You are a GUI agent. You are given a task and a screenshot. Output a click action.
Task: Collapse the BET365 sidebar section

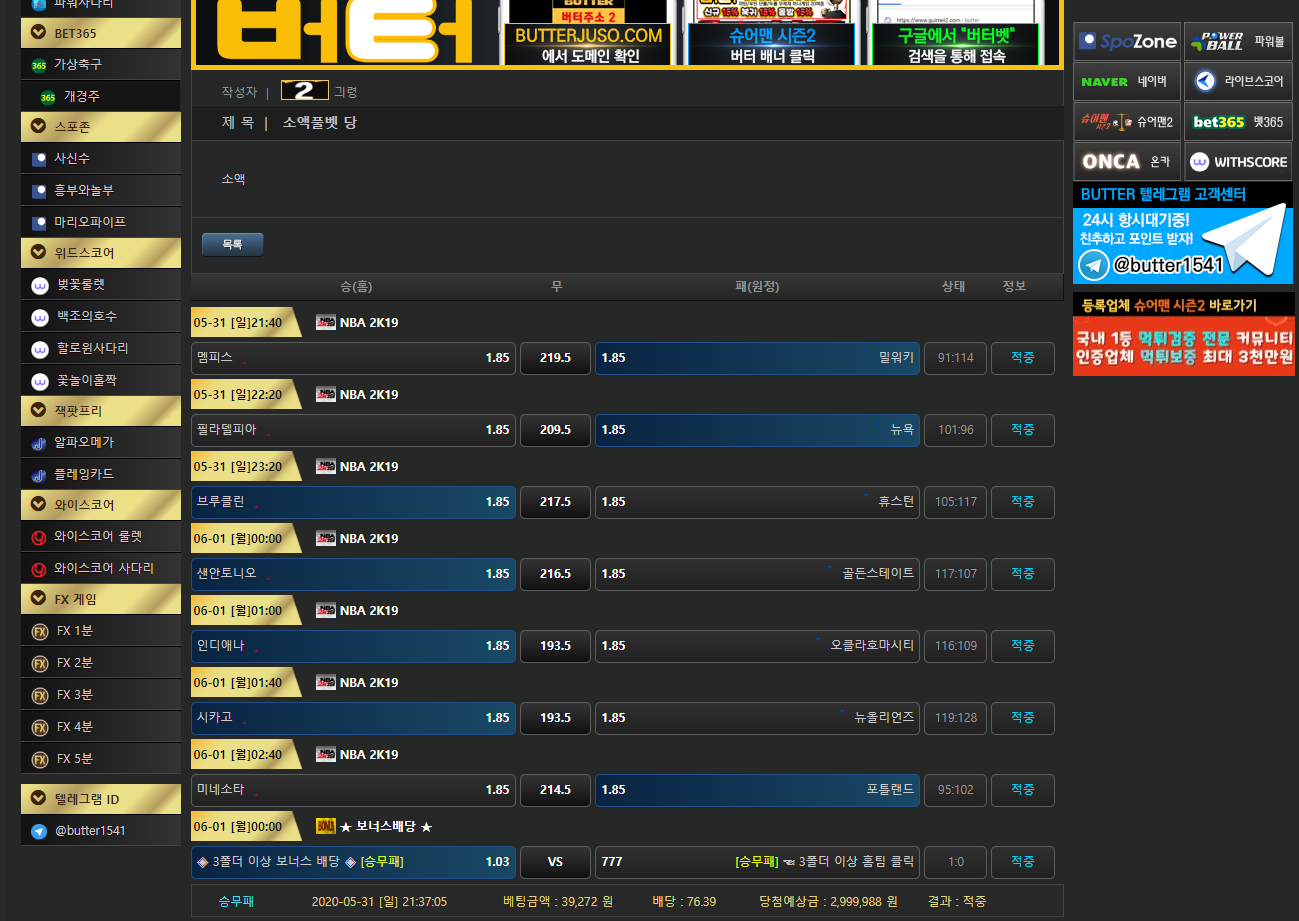point(39,33)
